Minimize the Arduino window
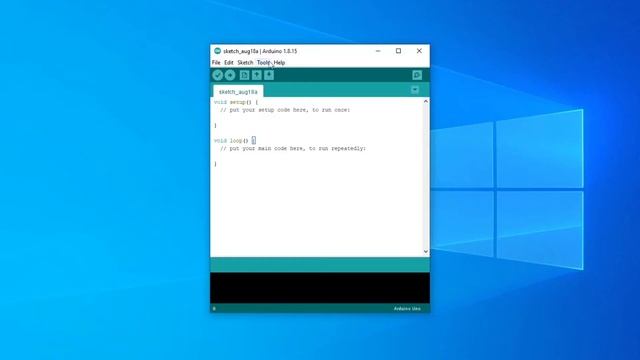Image resolution: width=640 pixels, height=360 pixels. tap(378, 51)
